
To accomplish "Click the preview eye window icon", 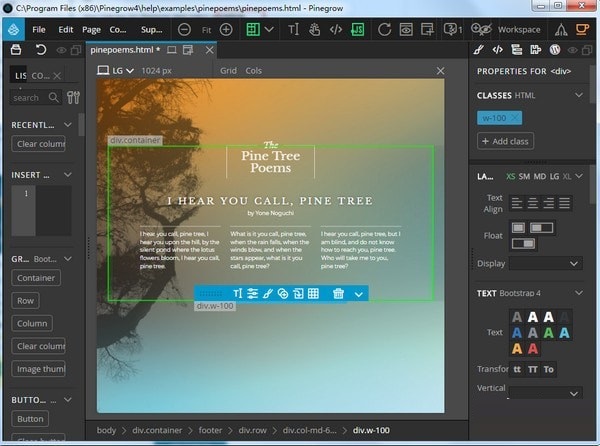I will (406, 29).
